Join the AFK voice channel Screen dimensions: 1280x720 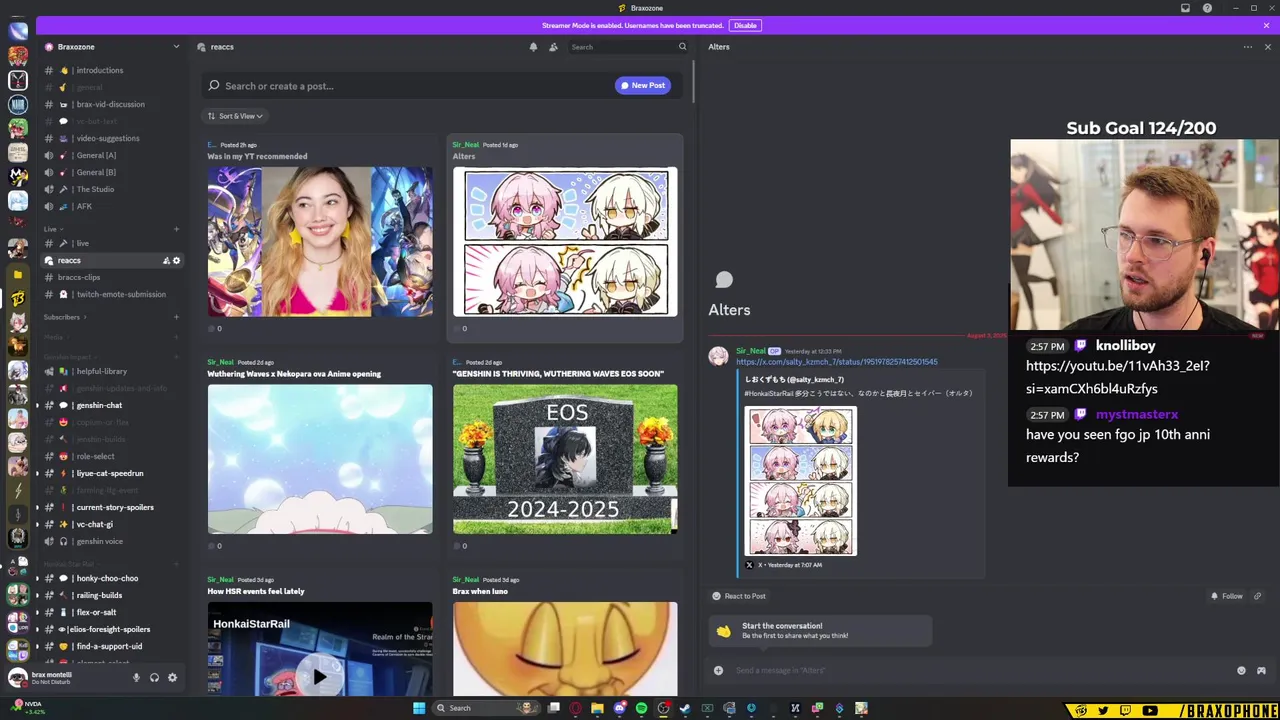pyautogui.click(x=112, y=206)
